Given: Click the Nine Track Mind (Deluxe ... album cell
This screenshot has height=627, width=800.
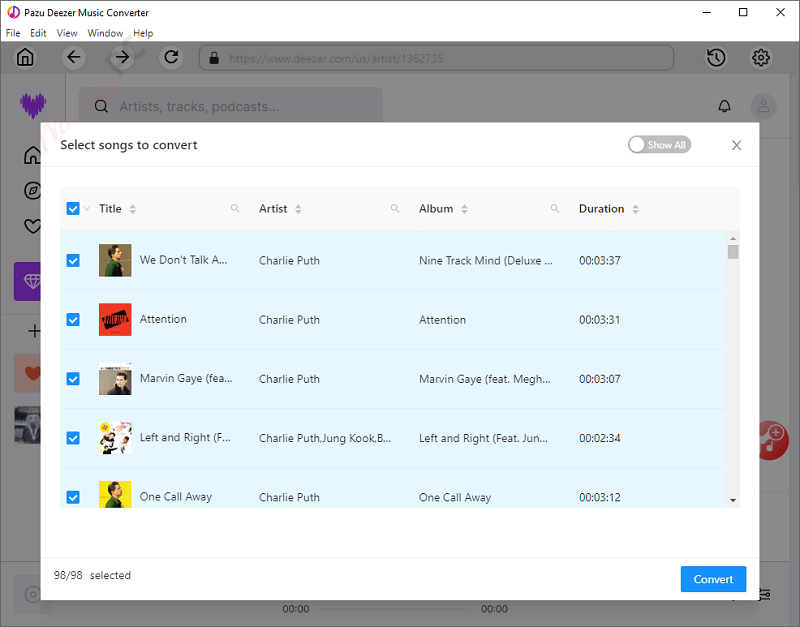Looking at the screenshot, I should click(x=485, y=260).
